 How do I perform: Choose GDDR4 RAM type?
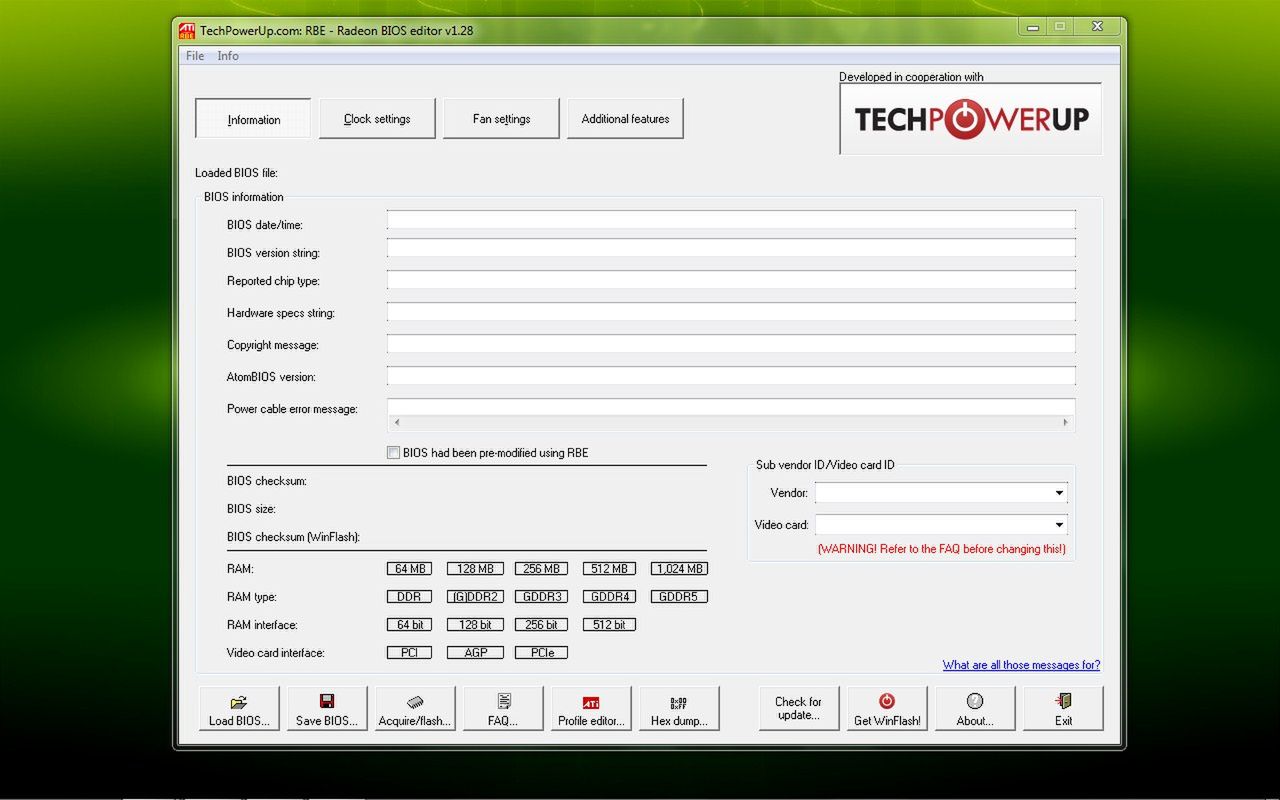click(x=609, y=597)
